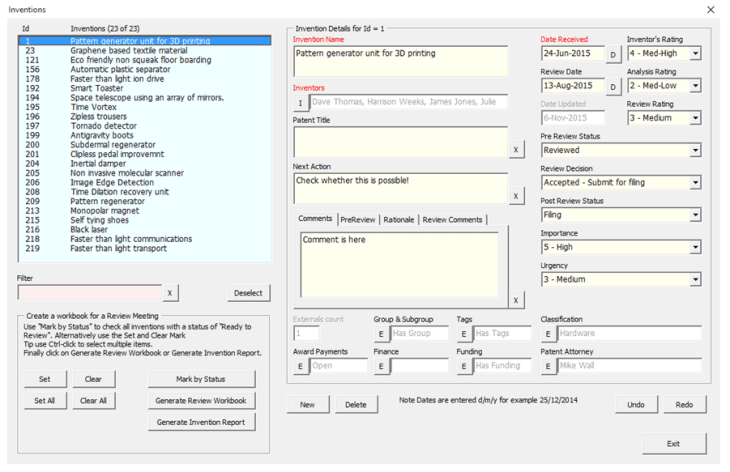Click the E button for Group & Subgroup

click(x=381, y=334)
